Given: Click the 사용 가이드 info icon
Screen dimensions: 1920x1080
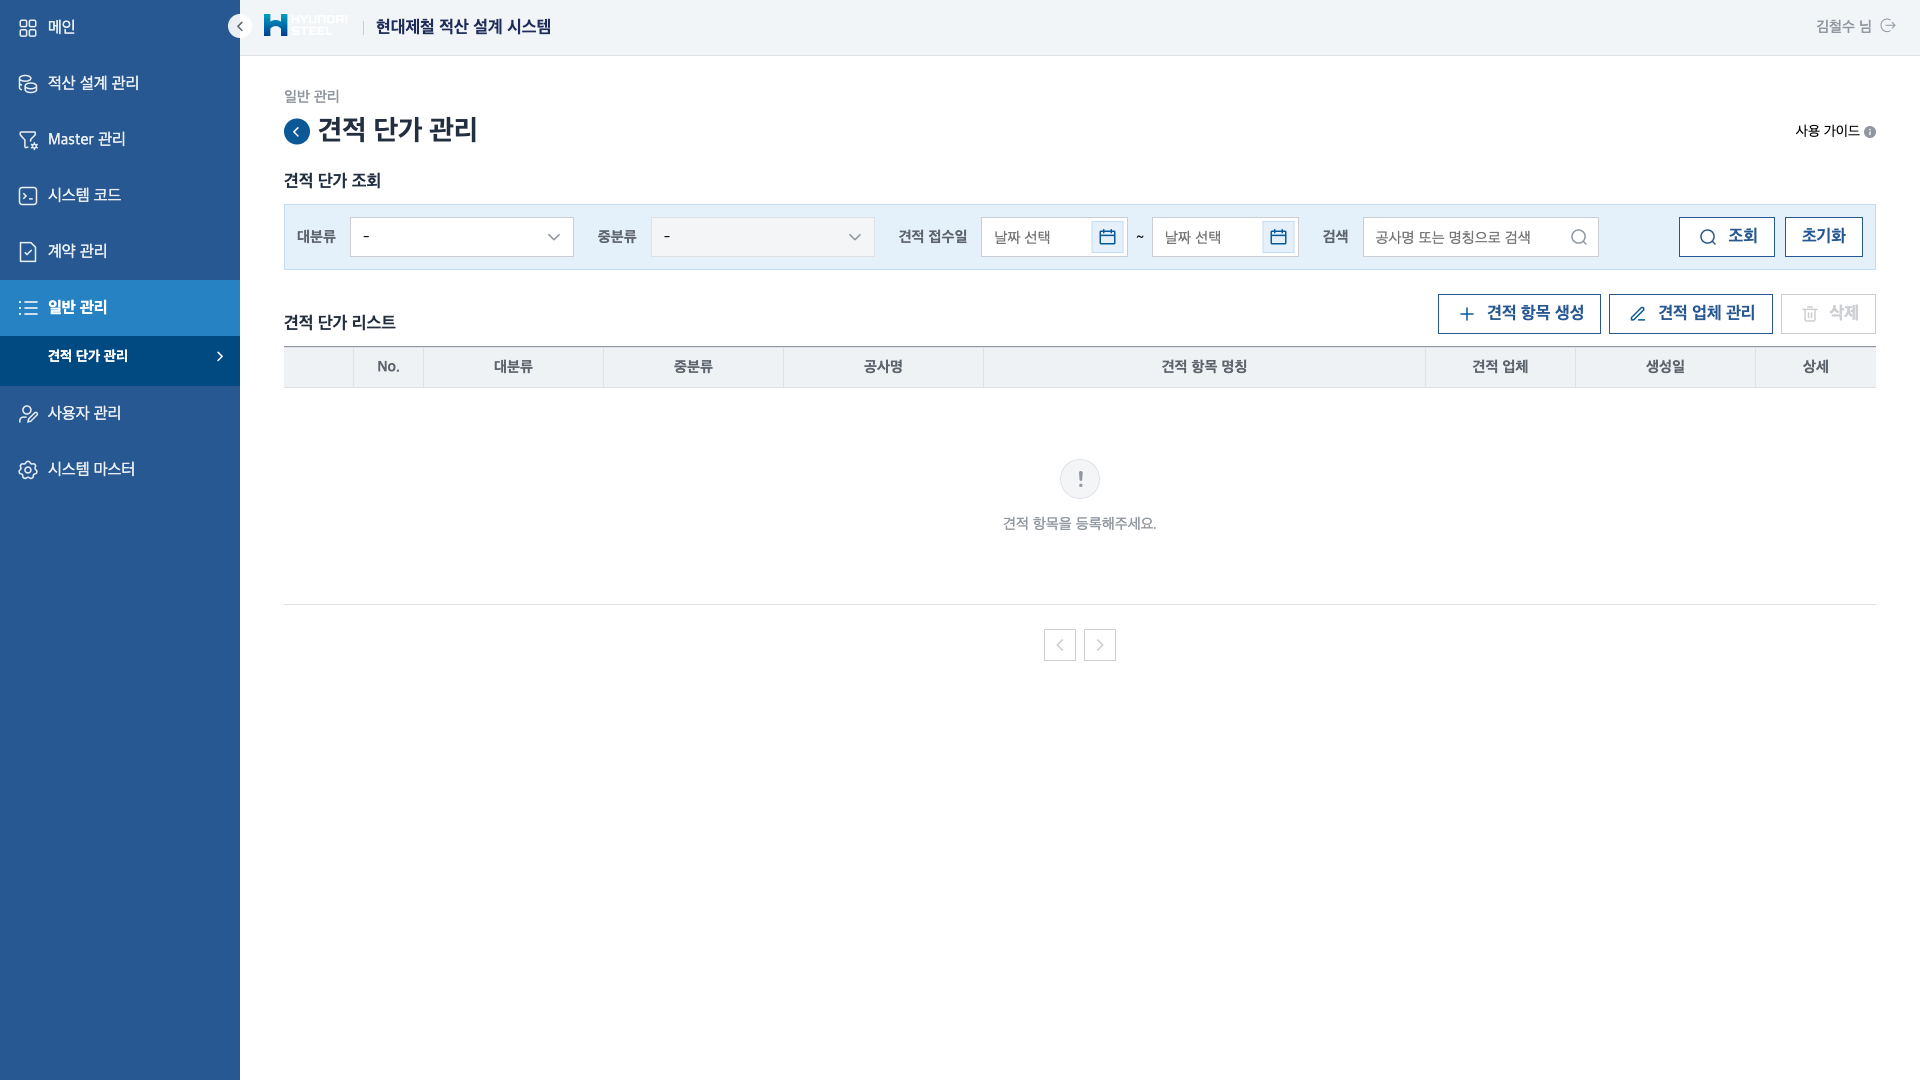Looking at the screenshot, I should (x=1870, y=132).
